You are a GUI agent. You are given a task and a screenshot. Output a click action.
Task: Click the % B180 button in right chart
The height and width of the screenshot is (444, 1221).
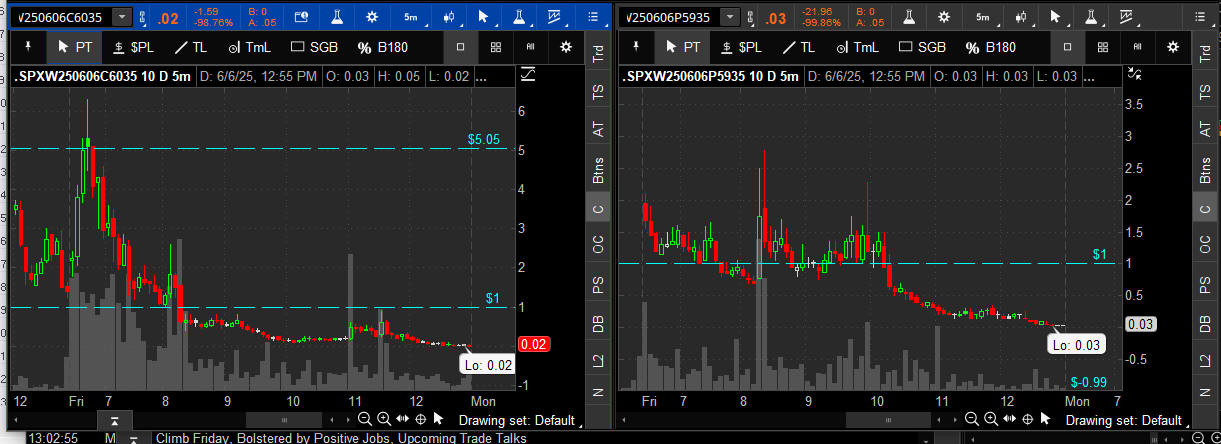990,47
